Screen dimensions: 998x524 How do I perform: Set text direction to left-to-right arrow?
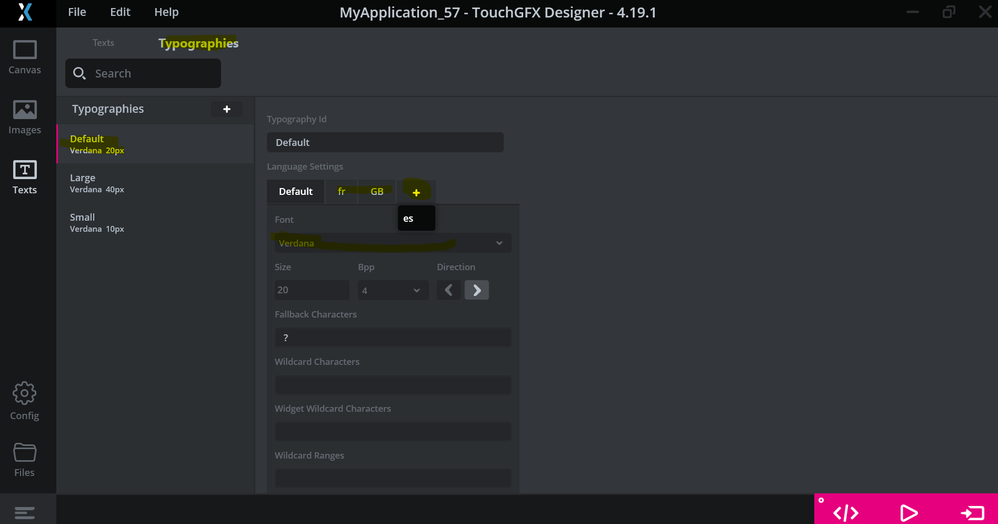[x=477, y=290]
